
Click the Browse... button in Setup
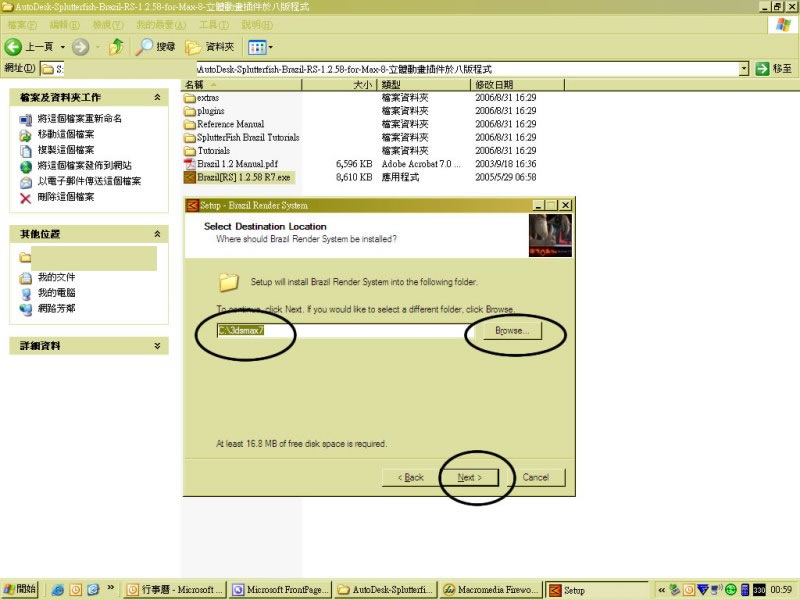[x=512, y=331]
